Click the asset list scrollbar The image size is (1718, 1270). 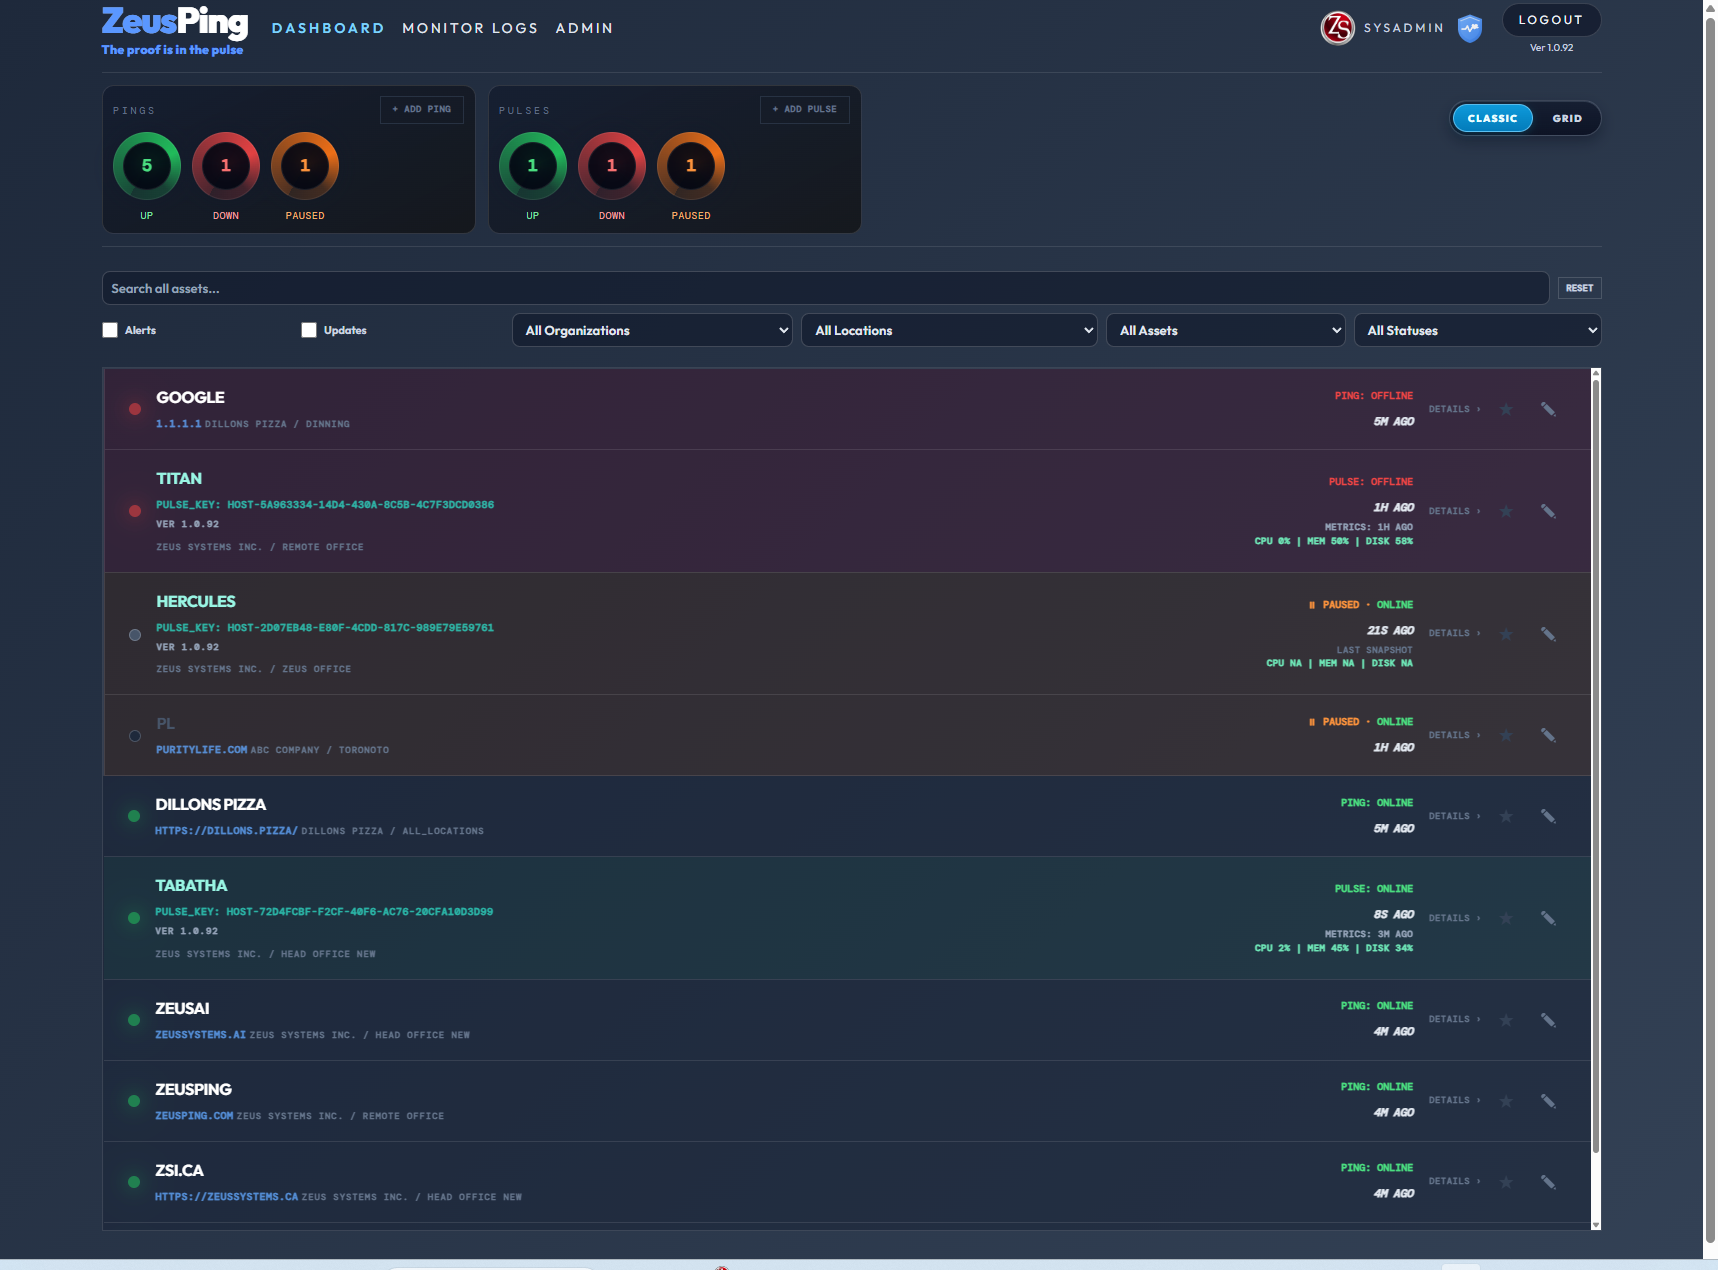[1596, 766]
